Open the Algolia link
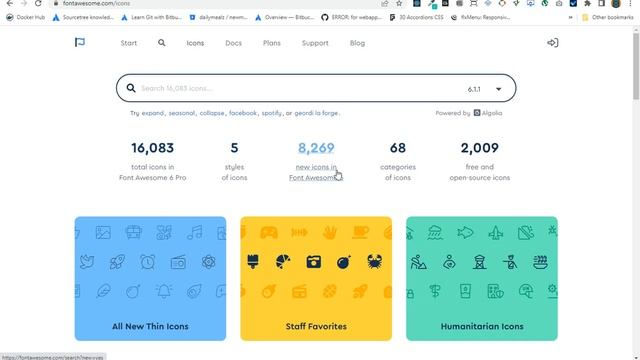Screen dimensions: 640x360 (x=488, y=113)
